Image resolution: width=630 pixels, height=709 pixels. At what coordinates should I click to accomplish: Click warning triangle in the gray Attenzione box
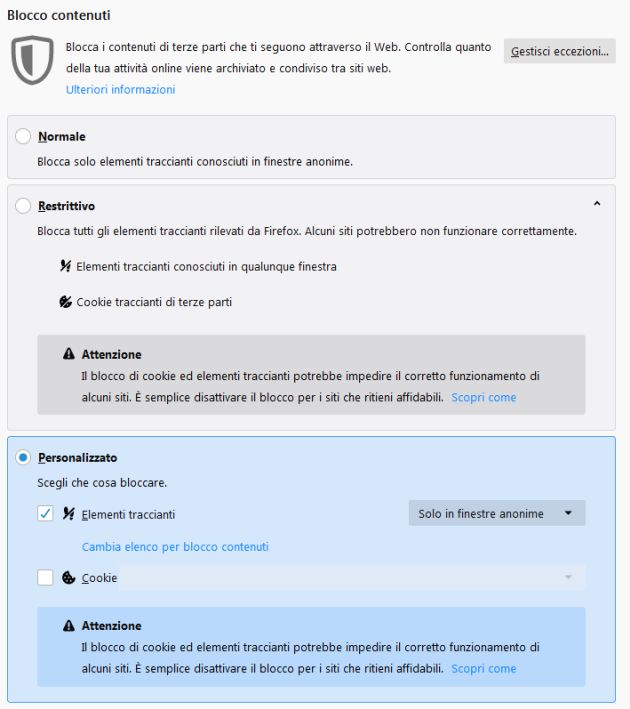pos(68,354)
